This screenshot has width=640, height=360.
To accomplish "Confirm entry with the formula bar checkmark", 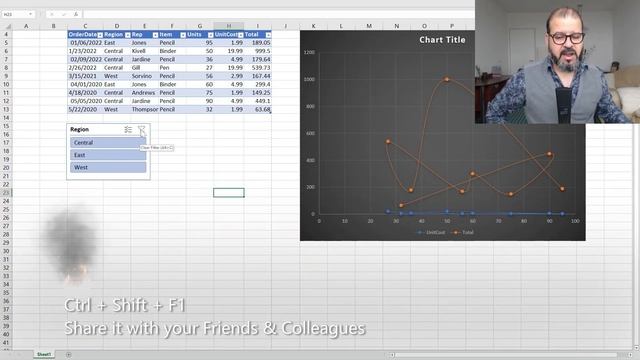I will point(64,14).
